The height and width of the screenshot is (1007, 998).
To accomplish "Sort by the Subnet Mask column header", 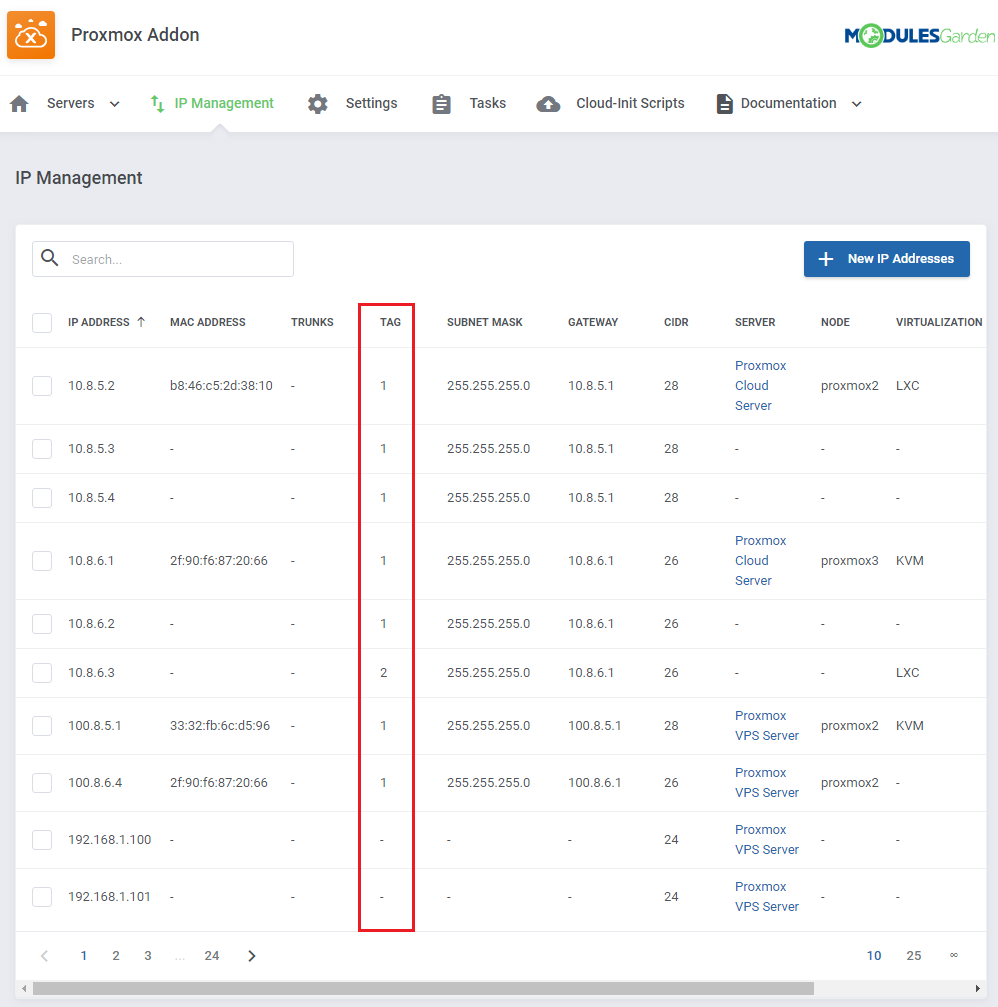I will point(485,322).
